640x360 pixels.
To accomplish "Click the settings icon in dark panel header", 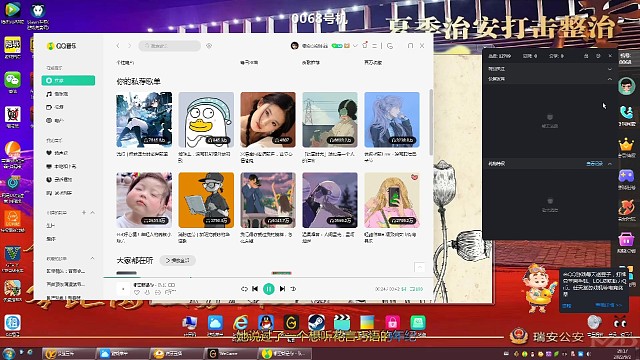I will click(x=598, y=56).
